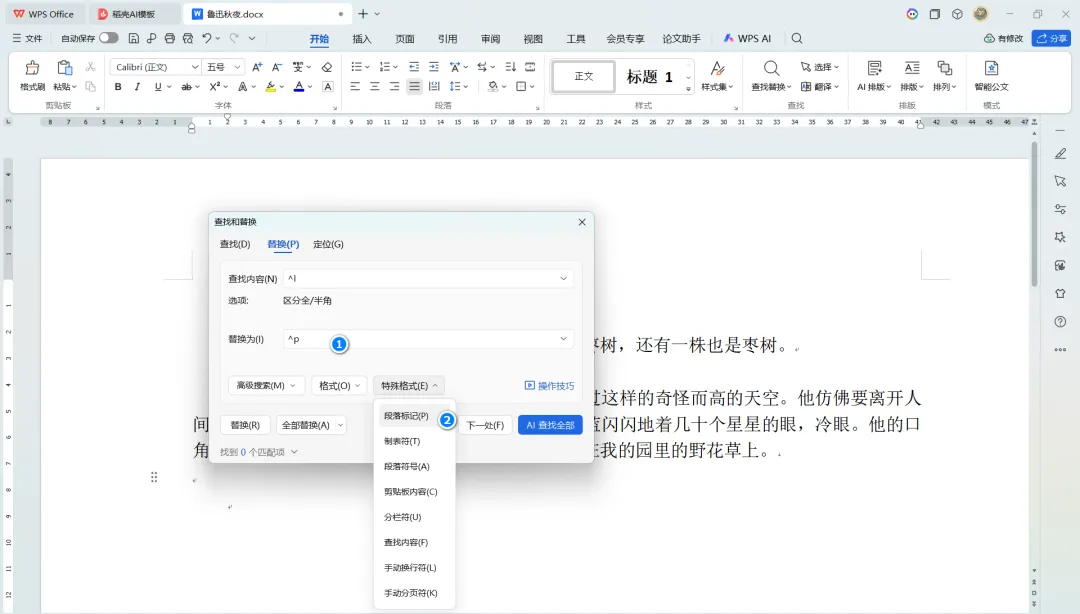Open the AI layout tool

click(874, 75)
